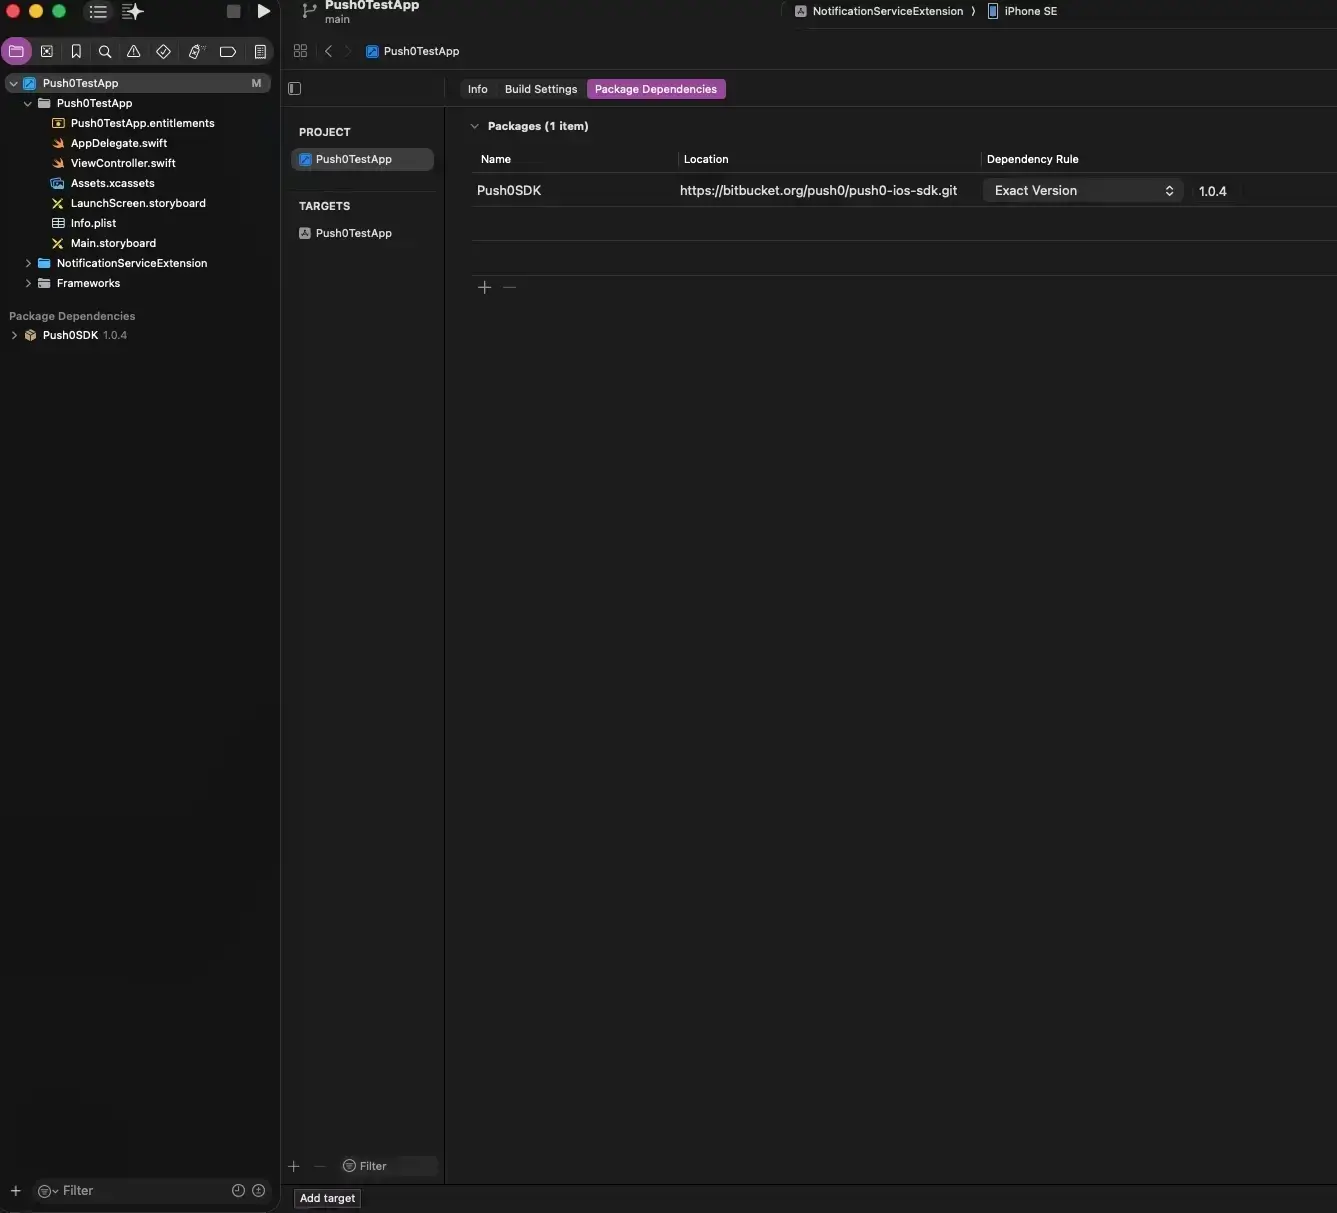Select the iPhone SE run destination
This screenshot has height=1213, width=1337.
tap(1022, 11)
